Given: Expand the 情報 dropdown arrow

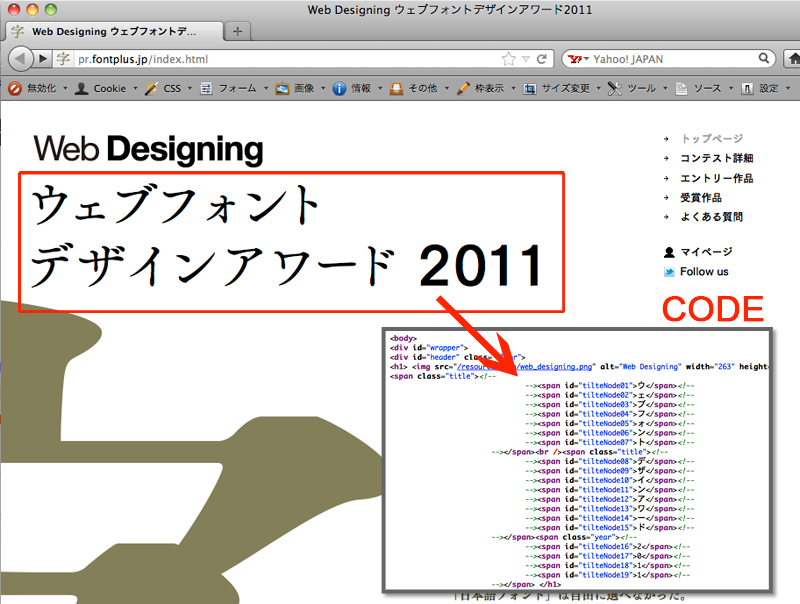Looking at the screenshot, I should click(380, 89).
